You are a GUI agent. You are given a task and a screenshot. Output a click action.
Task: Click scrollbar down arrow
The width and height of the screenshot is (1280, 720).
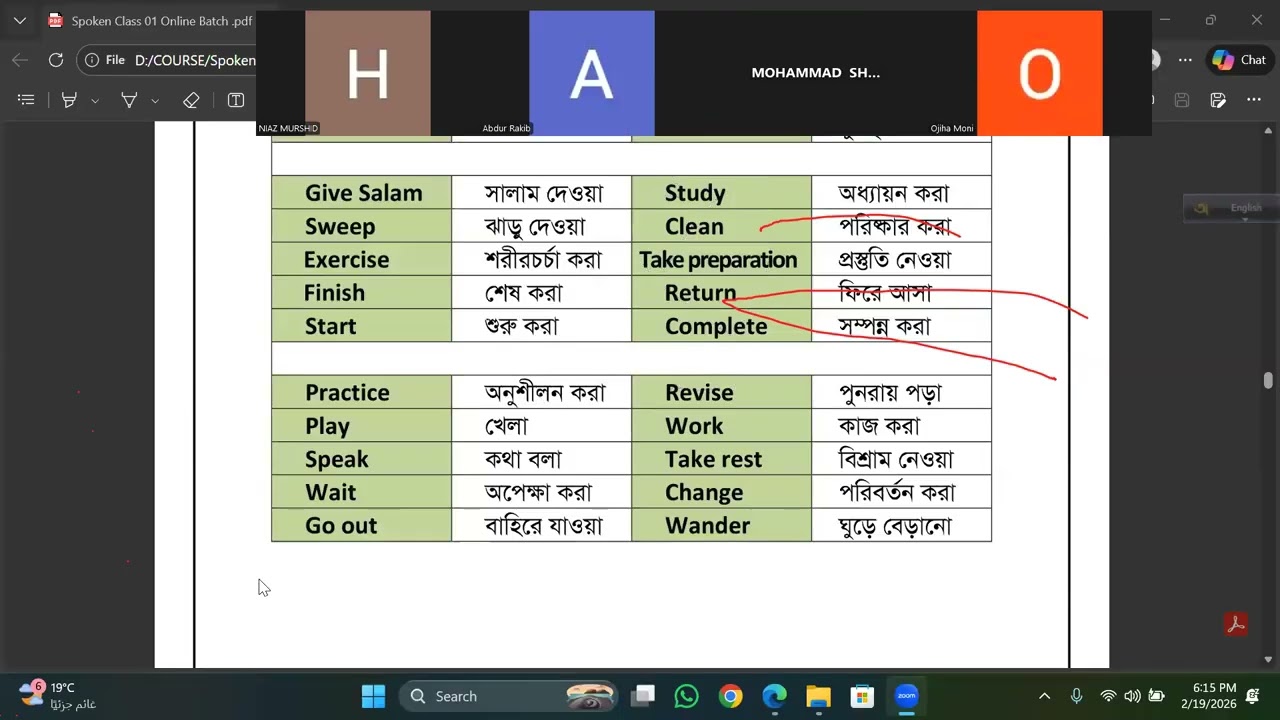pyautogui.click(x=1268, y=660)
